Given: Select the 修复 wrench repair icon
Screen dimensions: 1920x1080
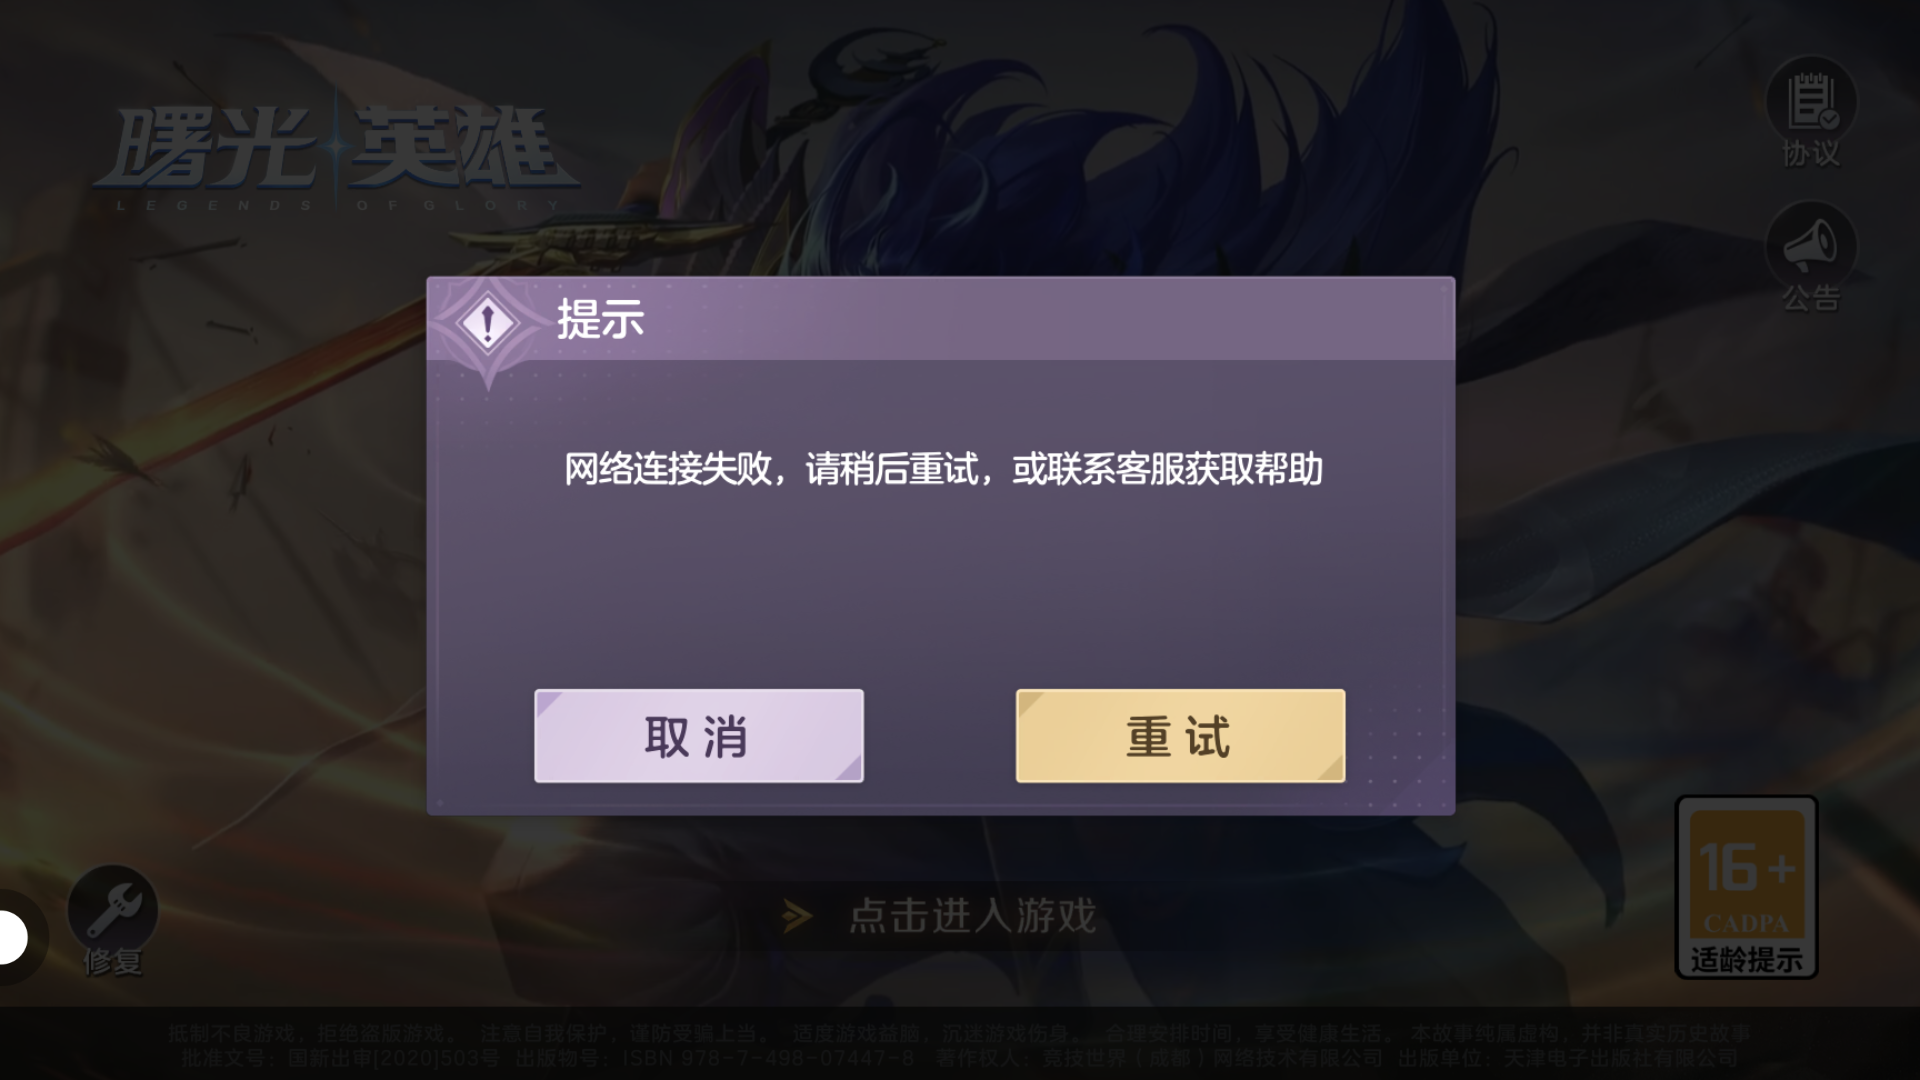Looking at the screenshot, I should [x=113, y=909].
